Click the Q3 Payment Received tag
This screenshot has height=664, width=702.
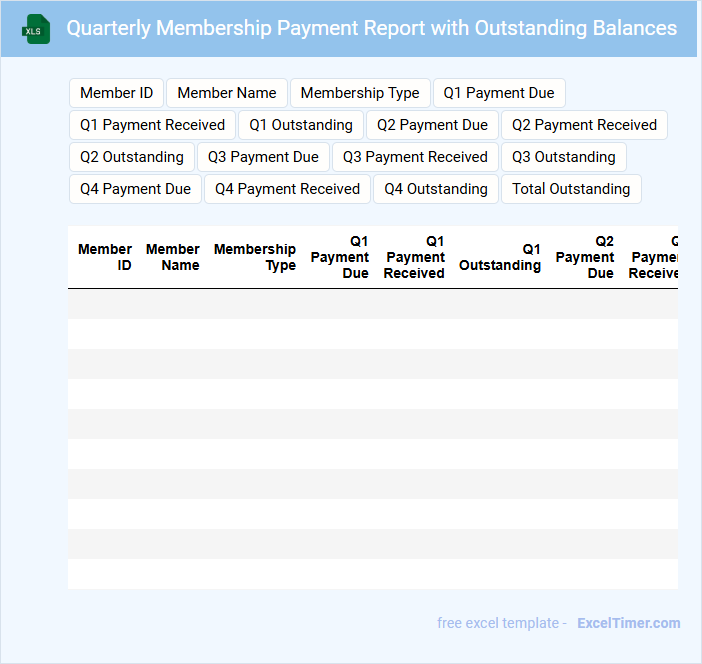click(415, 157)
